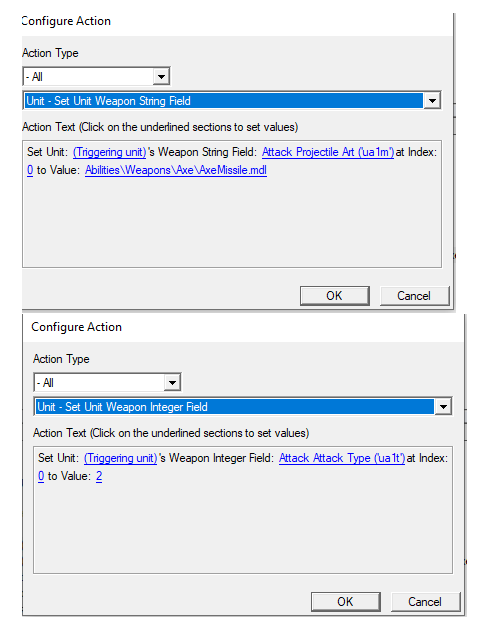Cancel the Integer Field Configure Action dialog

click(x=425, y=602)
